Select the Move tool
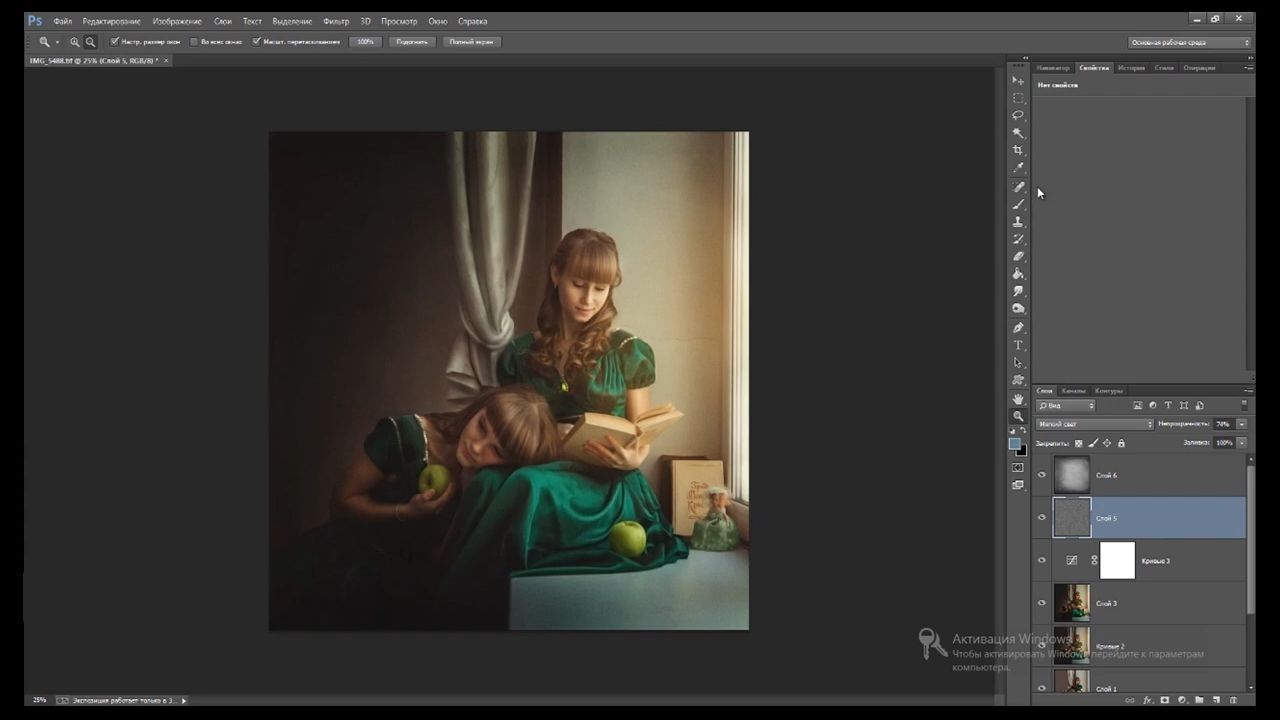The image size is (1280, 720). [x=1018, y=80]
